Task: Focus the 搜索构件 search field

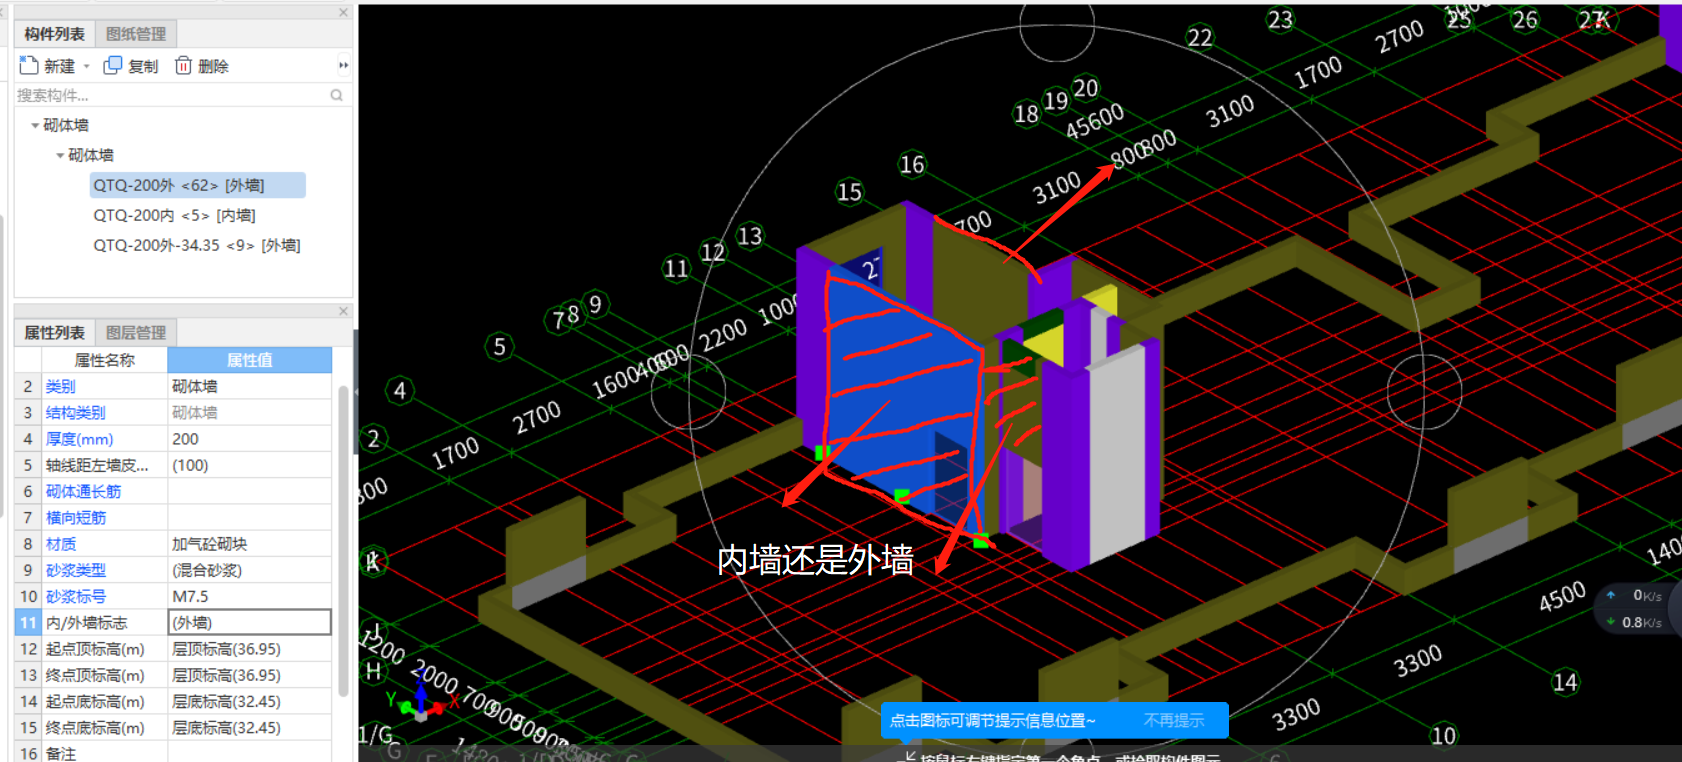Action: click(x=172, y=95)
